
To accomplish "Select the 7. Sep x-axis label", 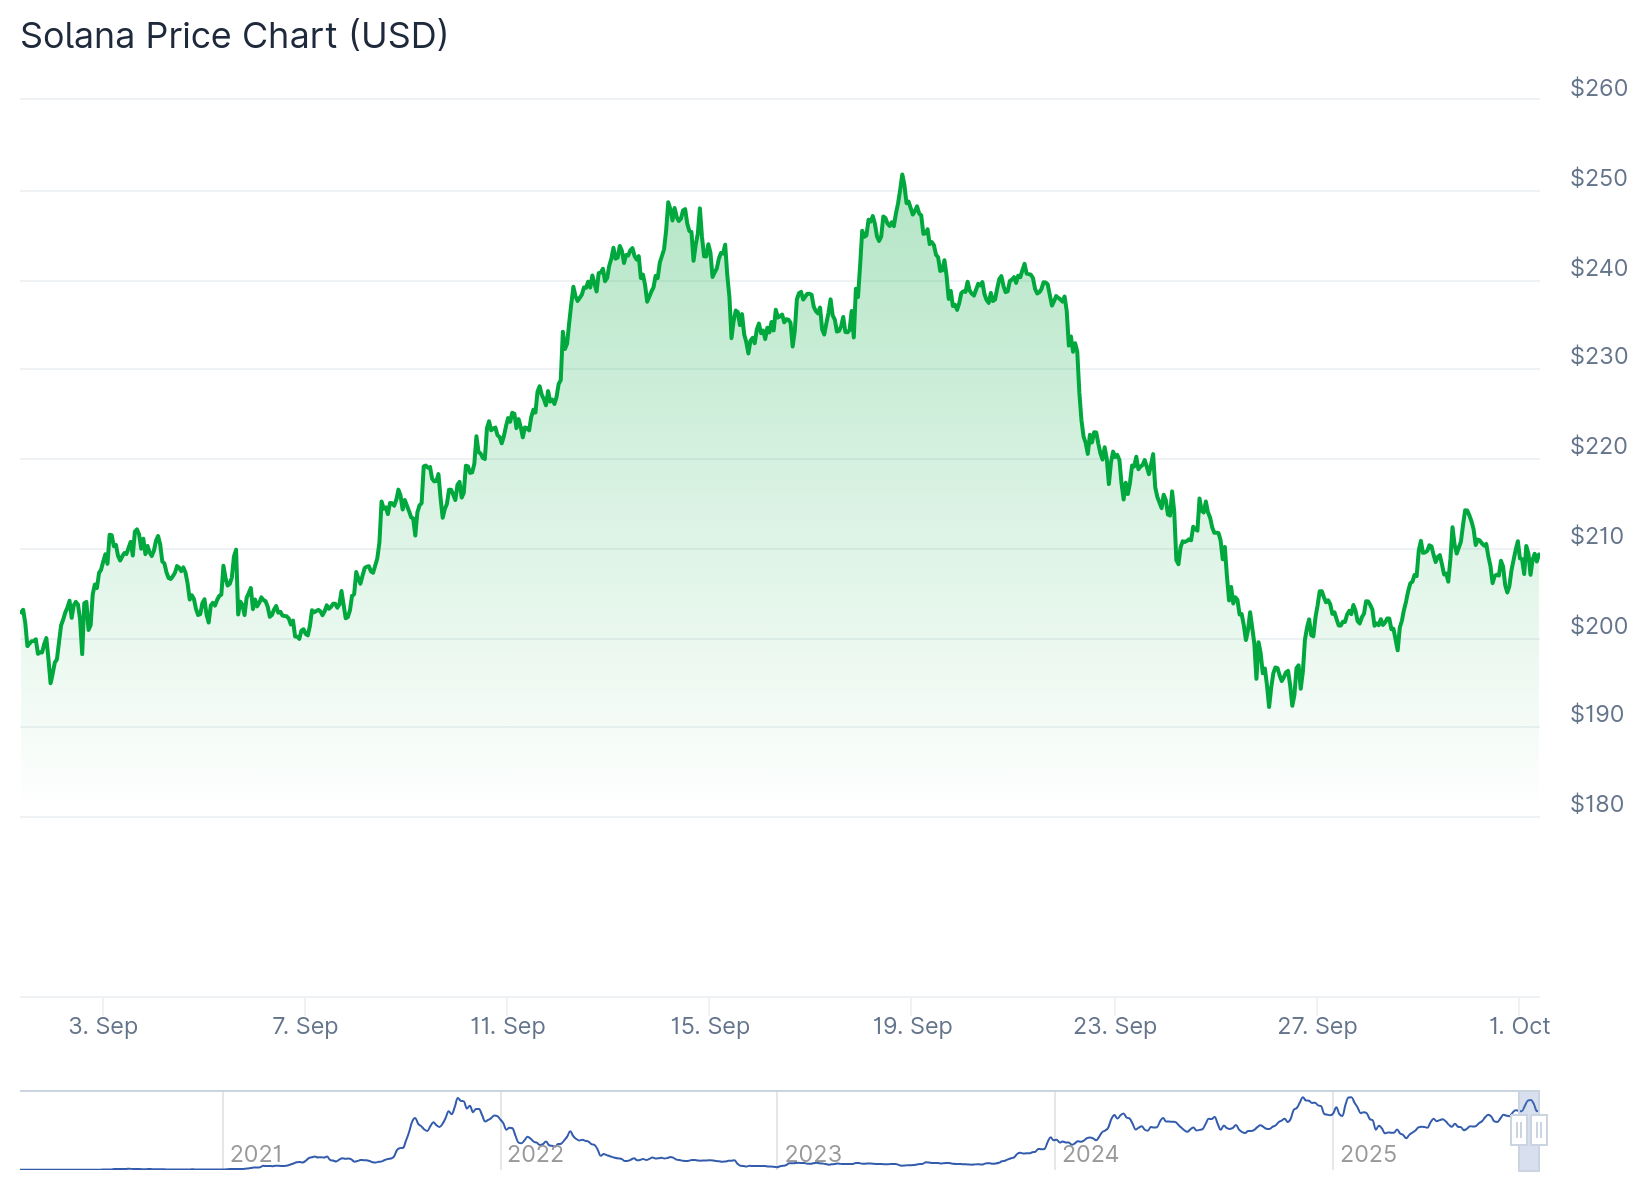I will (x=305, y=1026).
